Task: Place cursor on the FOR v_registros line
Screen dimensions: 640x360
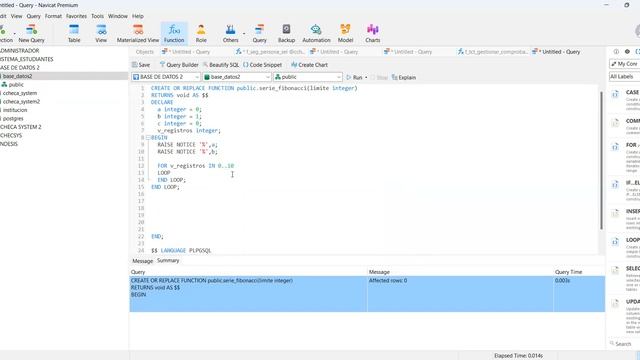Action: (196, 166)
